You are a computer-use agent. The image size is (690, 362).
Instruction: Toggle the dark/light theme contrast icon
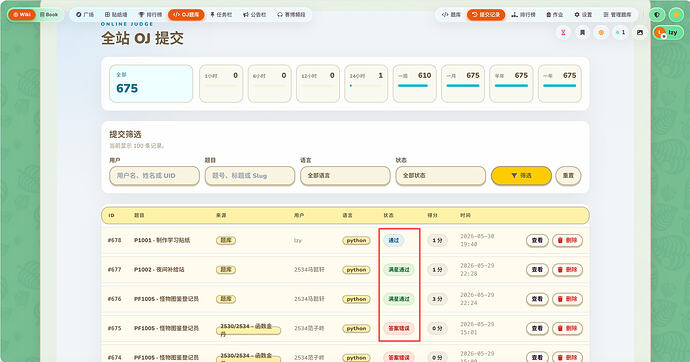click(x=657, y=15)
